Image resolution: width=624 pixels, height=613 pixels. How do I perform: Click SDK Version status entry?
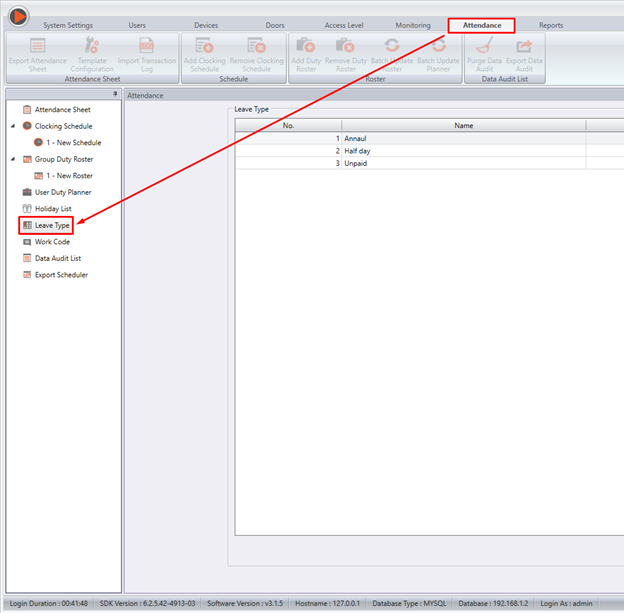pyautogui.click(x=147, y=603)
